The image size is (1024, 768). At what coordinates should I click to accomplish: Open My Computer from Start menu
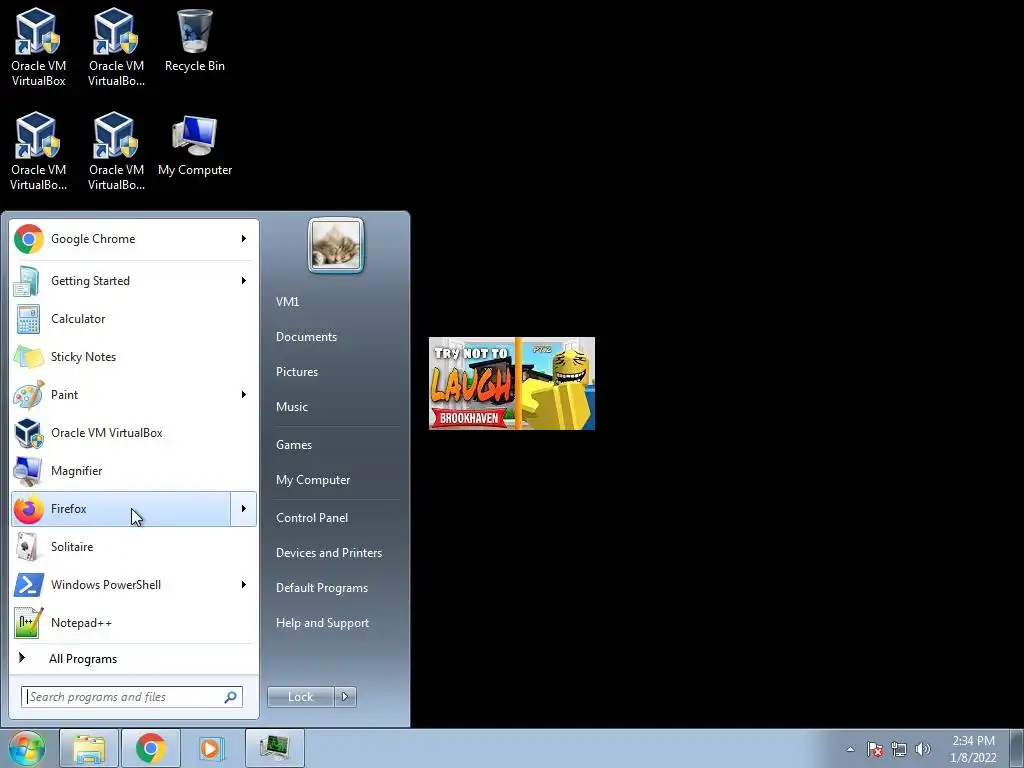coord(313,480)
